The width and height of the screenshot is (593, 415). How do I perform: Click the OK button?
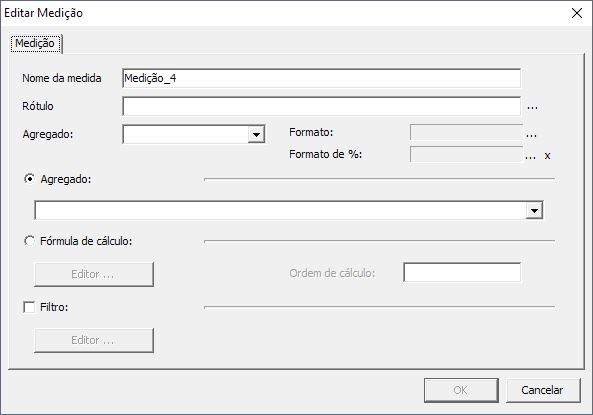click(x=461, y=390)
